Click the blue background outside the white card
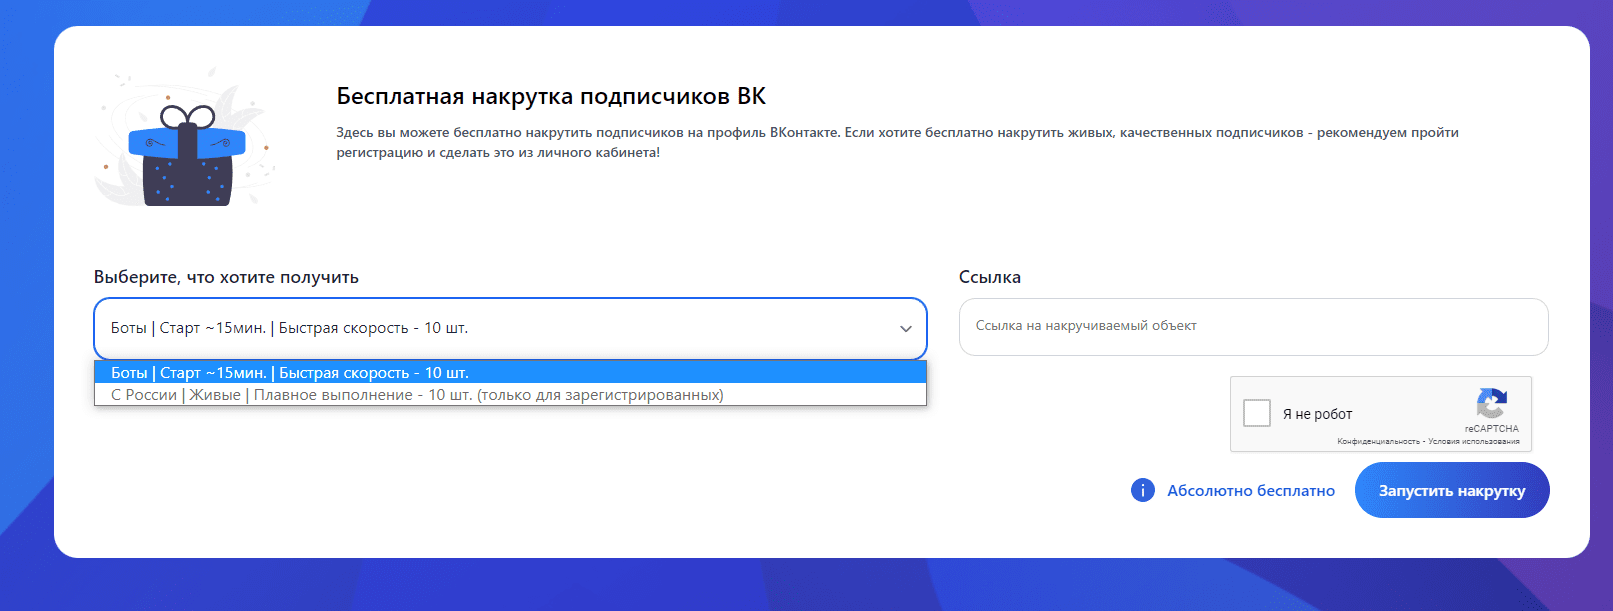 (25, 300)
